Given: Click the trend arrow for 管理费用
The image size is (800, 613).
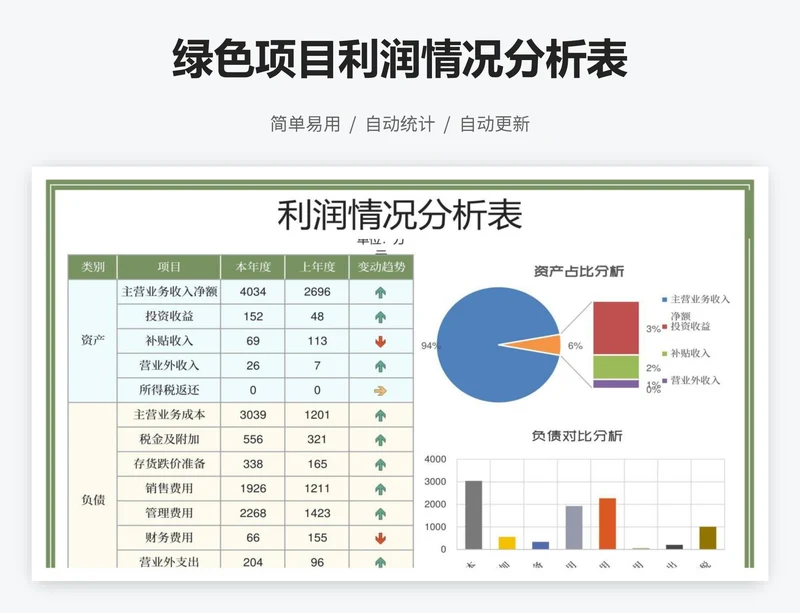Looking at the screenshot, I should [381, 513].
